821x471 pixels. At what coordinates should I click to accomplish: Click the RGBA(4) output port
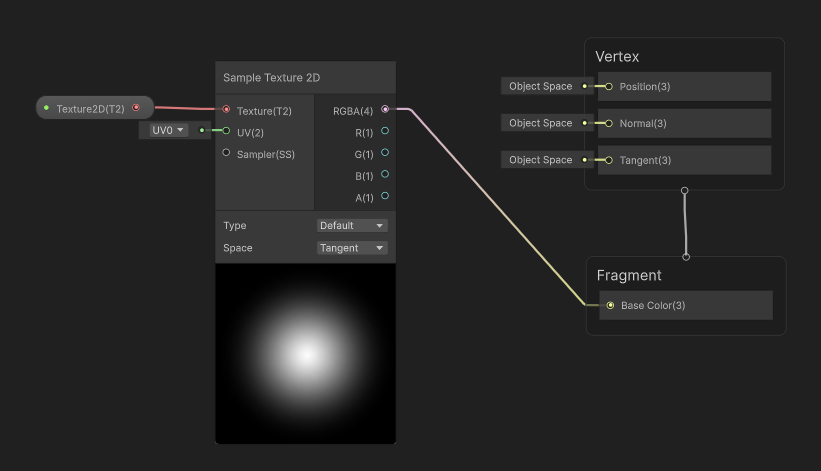[385, 109]
